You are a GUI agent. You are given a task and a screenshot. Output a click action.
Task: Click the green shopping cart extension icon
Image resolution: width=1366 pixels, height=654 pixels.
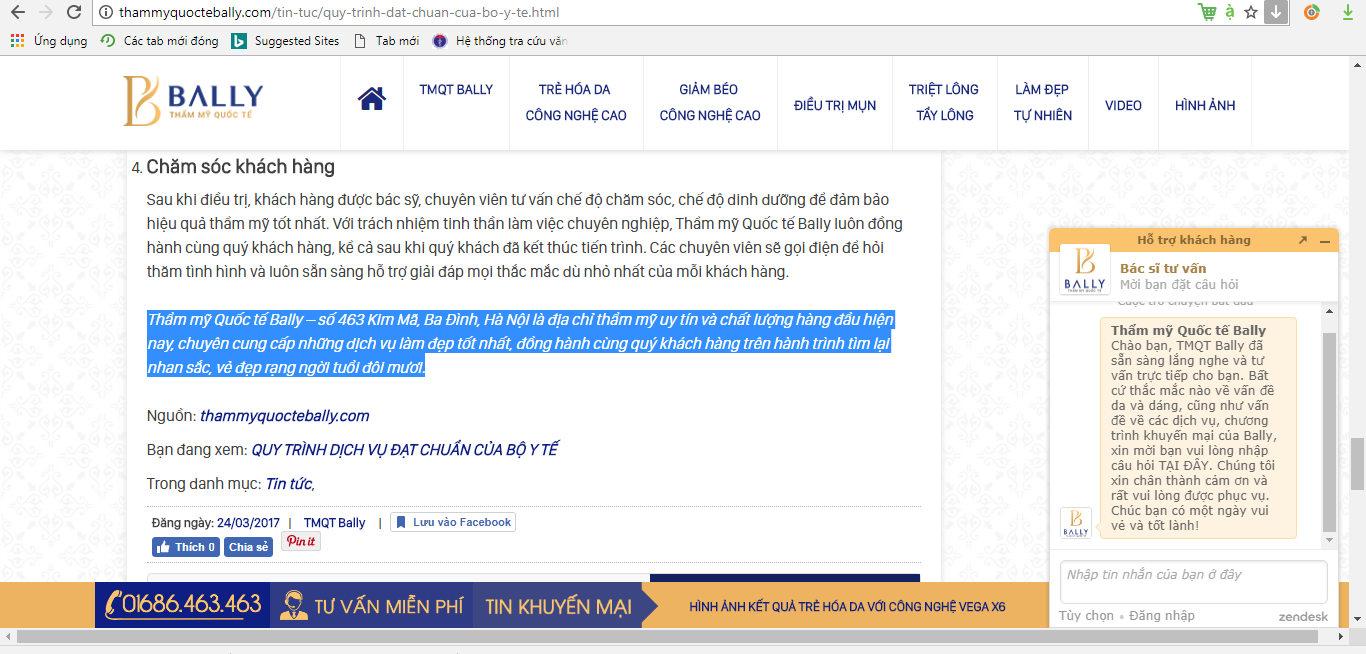[x=1208, y=12]
